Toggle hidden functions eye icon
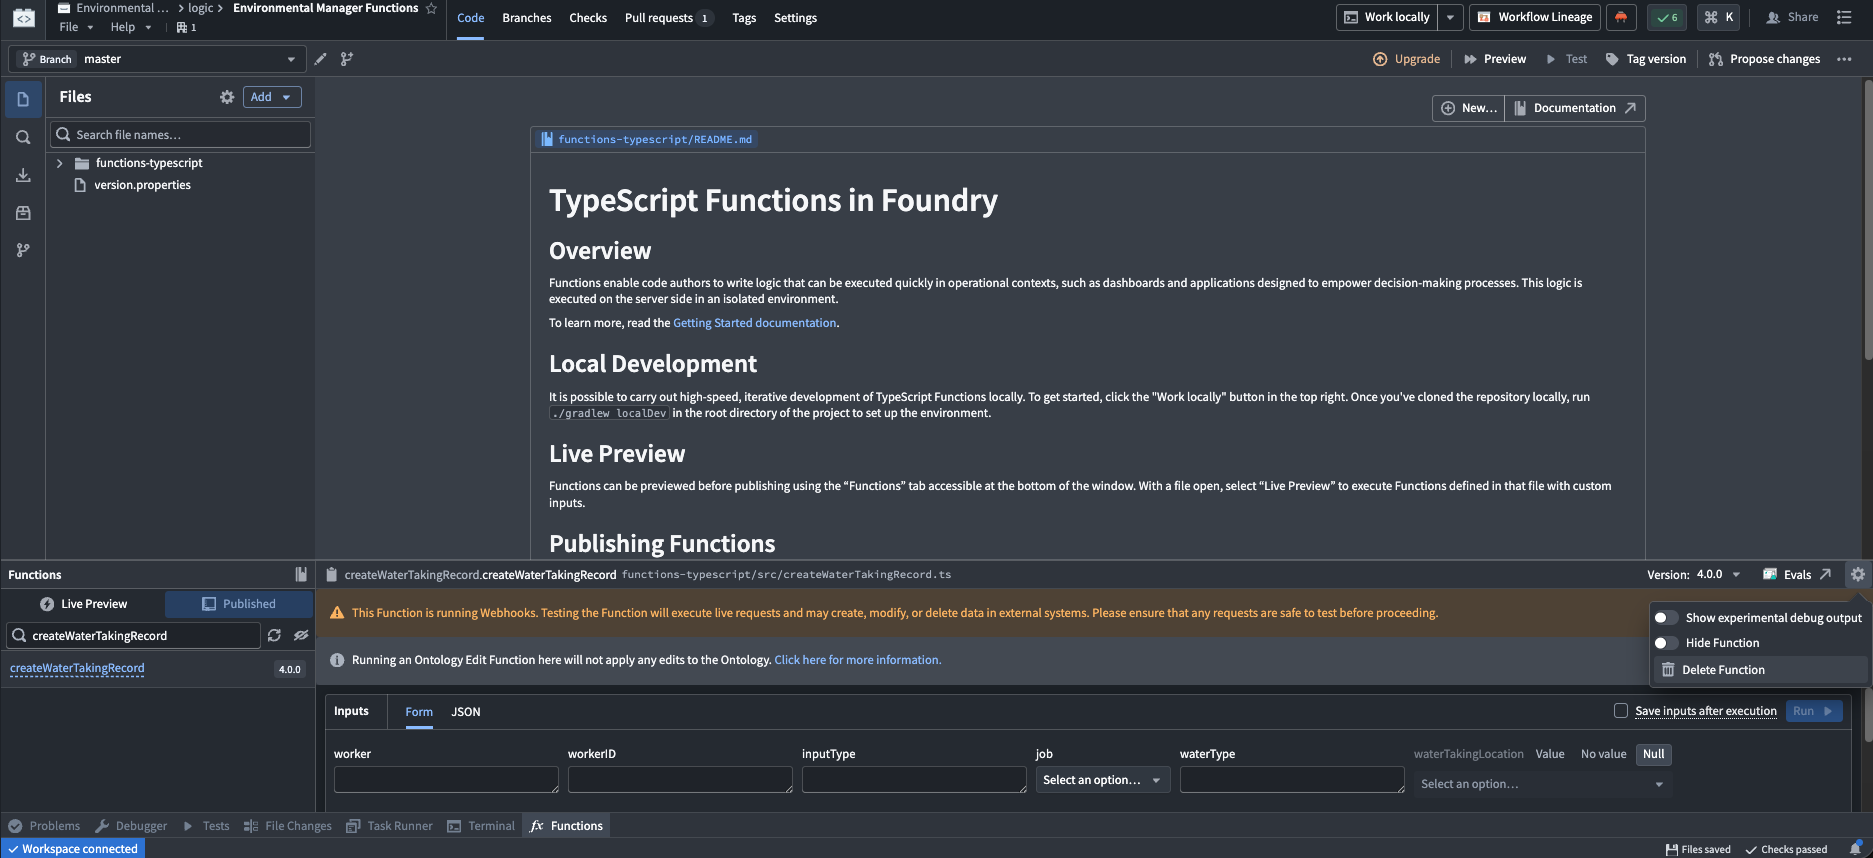 (x=301, y=636)
